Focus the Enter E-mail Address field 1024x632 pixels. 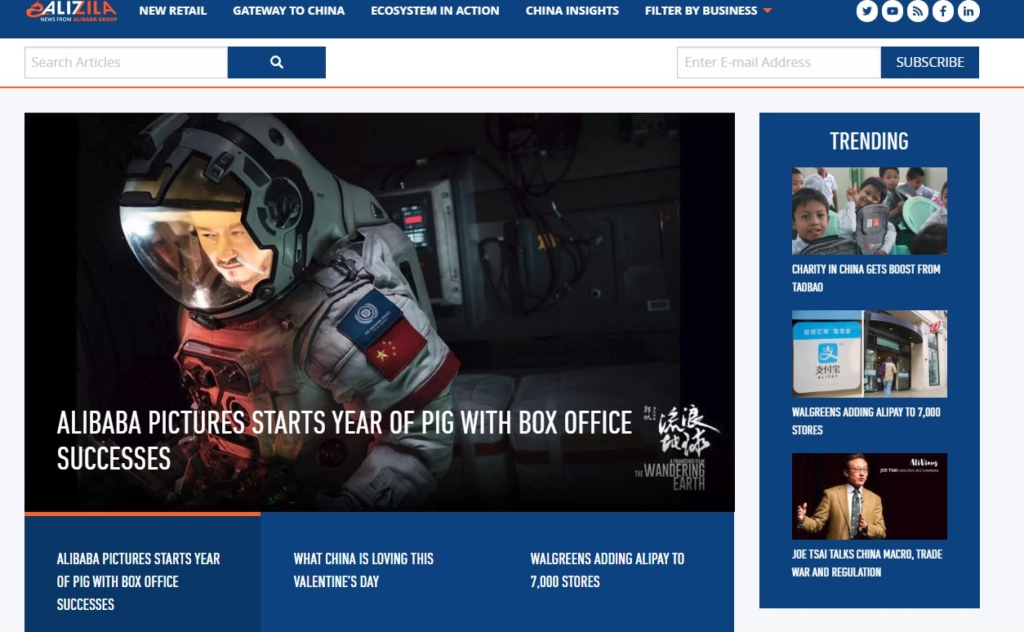click(779, 62)
